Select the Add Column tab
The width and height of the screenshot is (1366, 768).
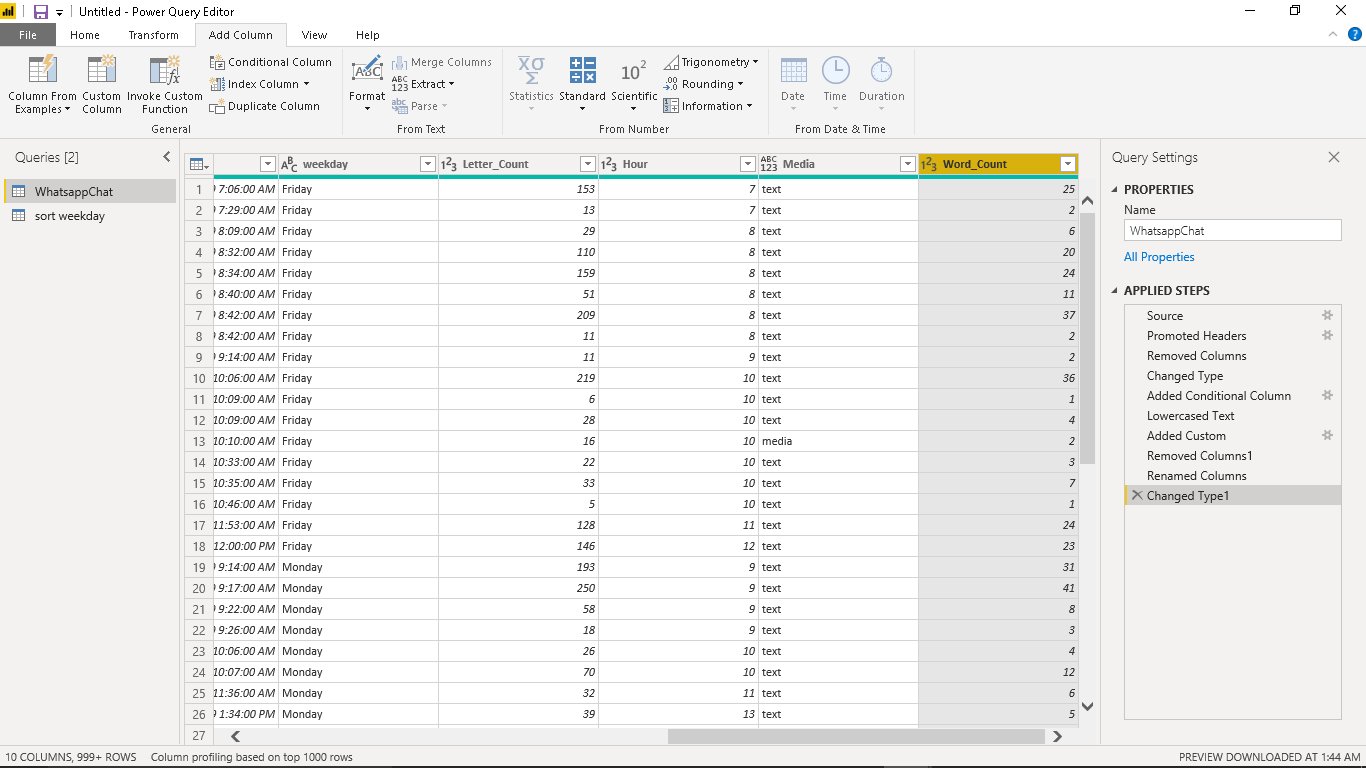click(x=240, y=35)
